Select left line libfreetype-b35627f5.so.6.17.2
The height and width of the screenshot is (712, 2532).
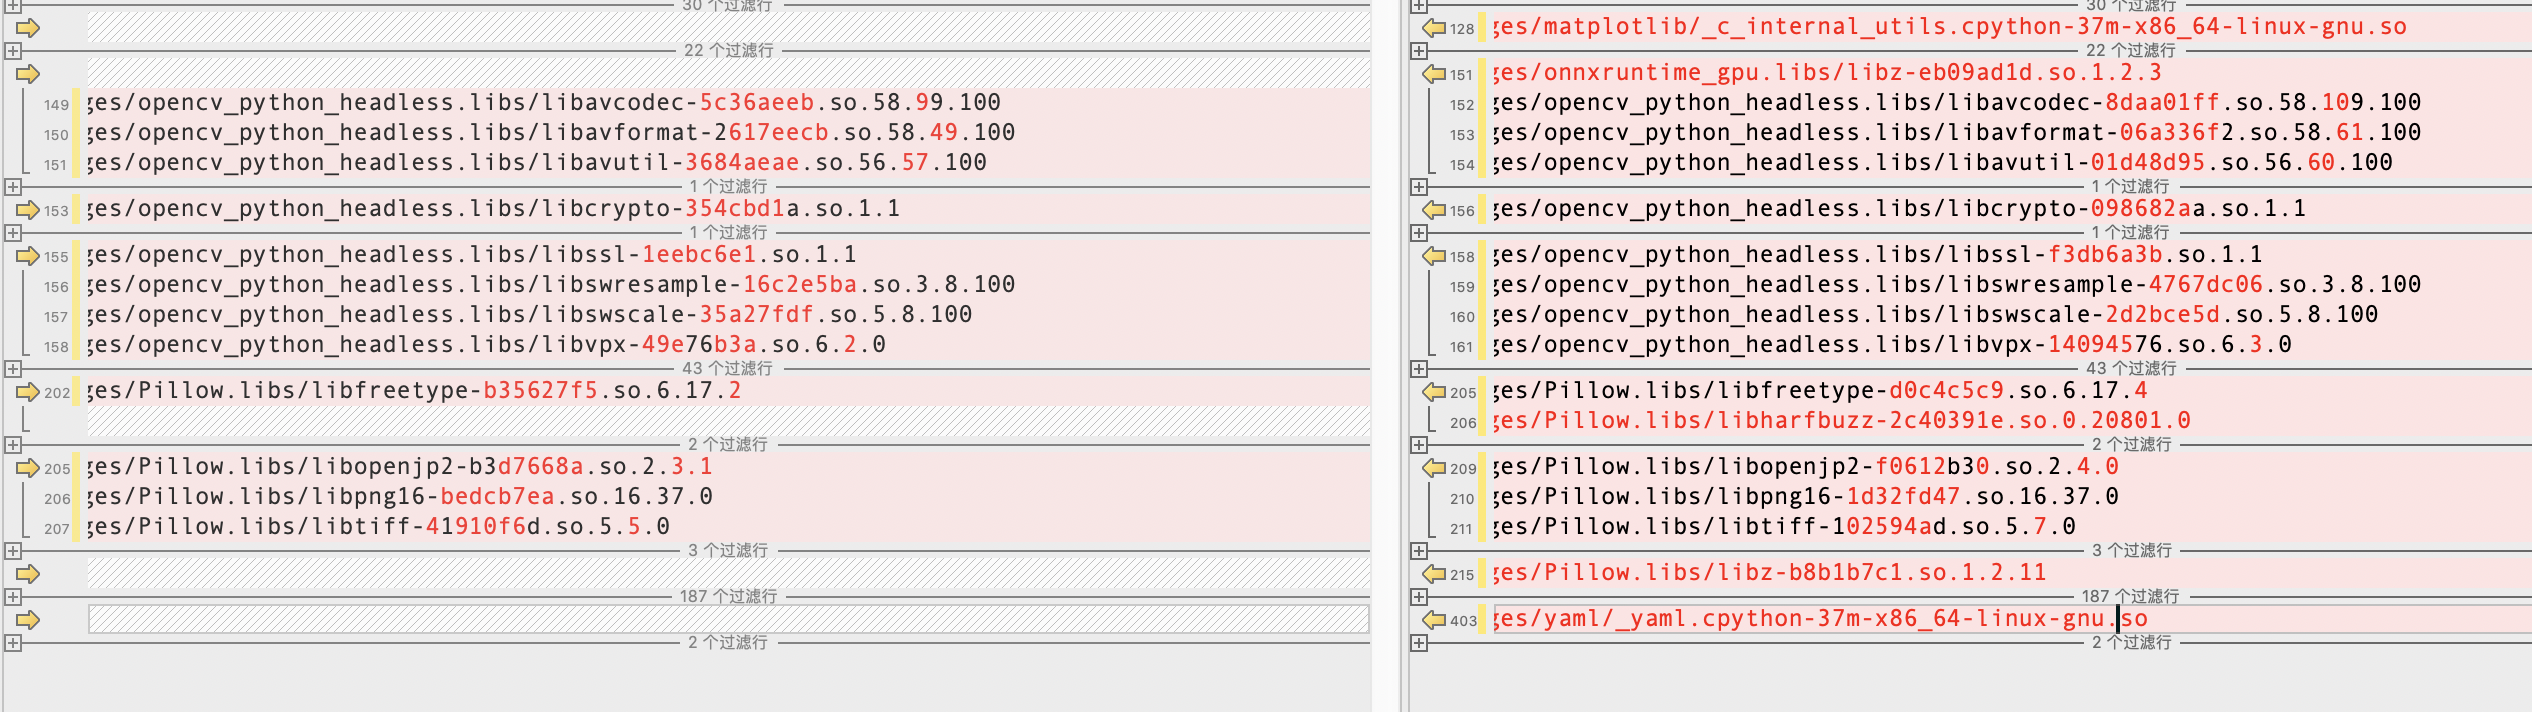(x=728, y=391)
